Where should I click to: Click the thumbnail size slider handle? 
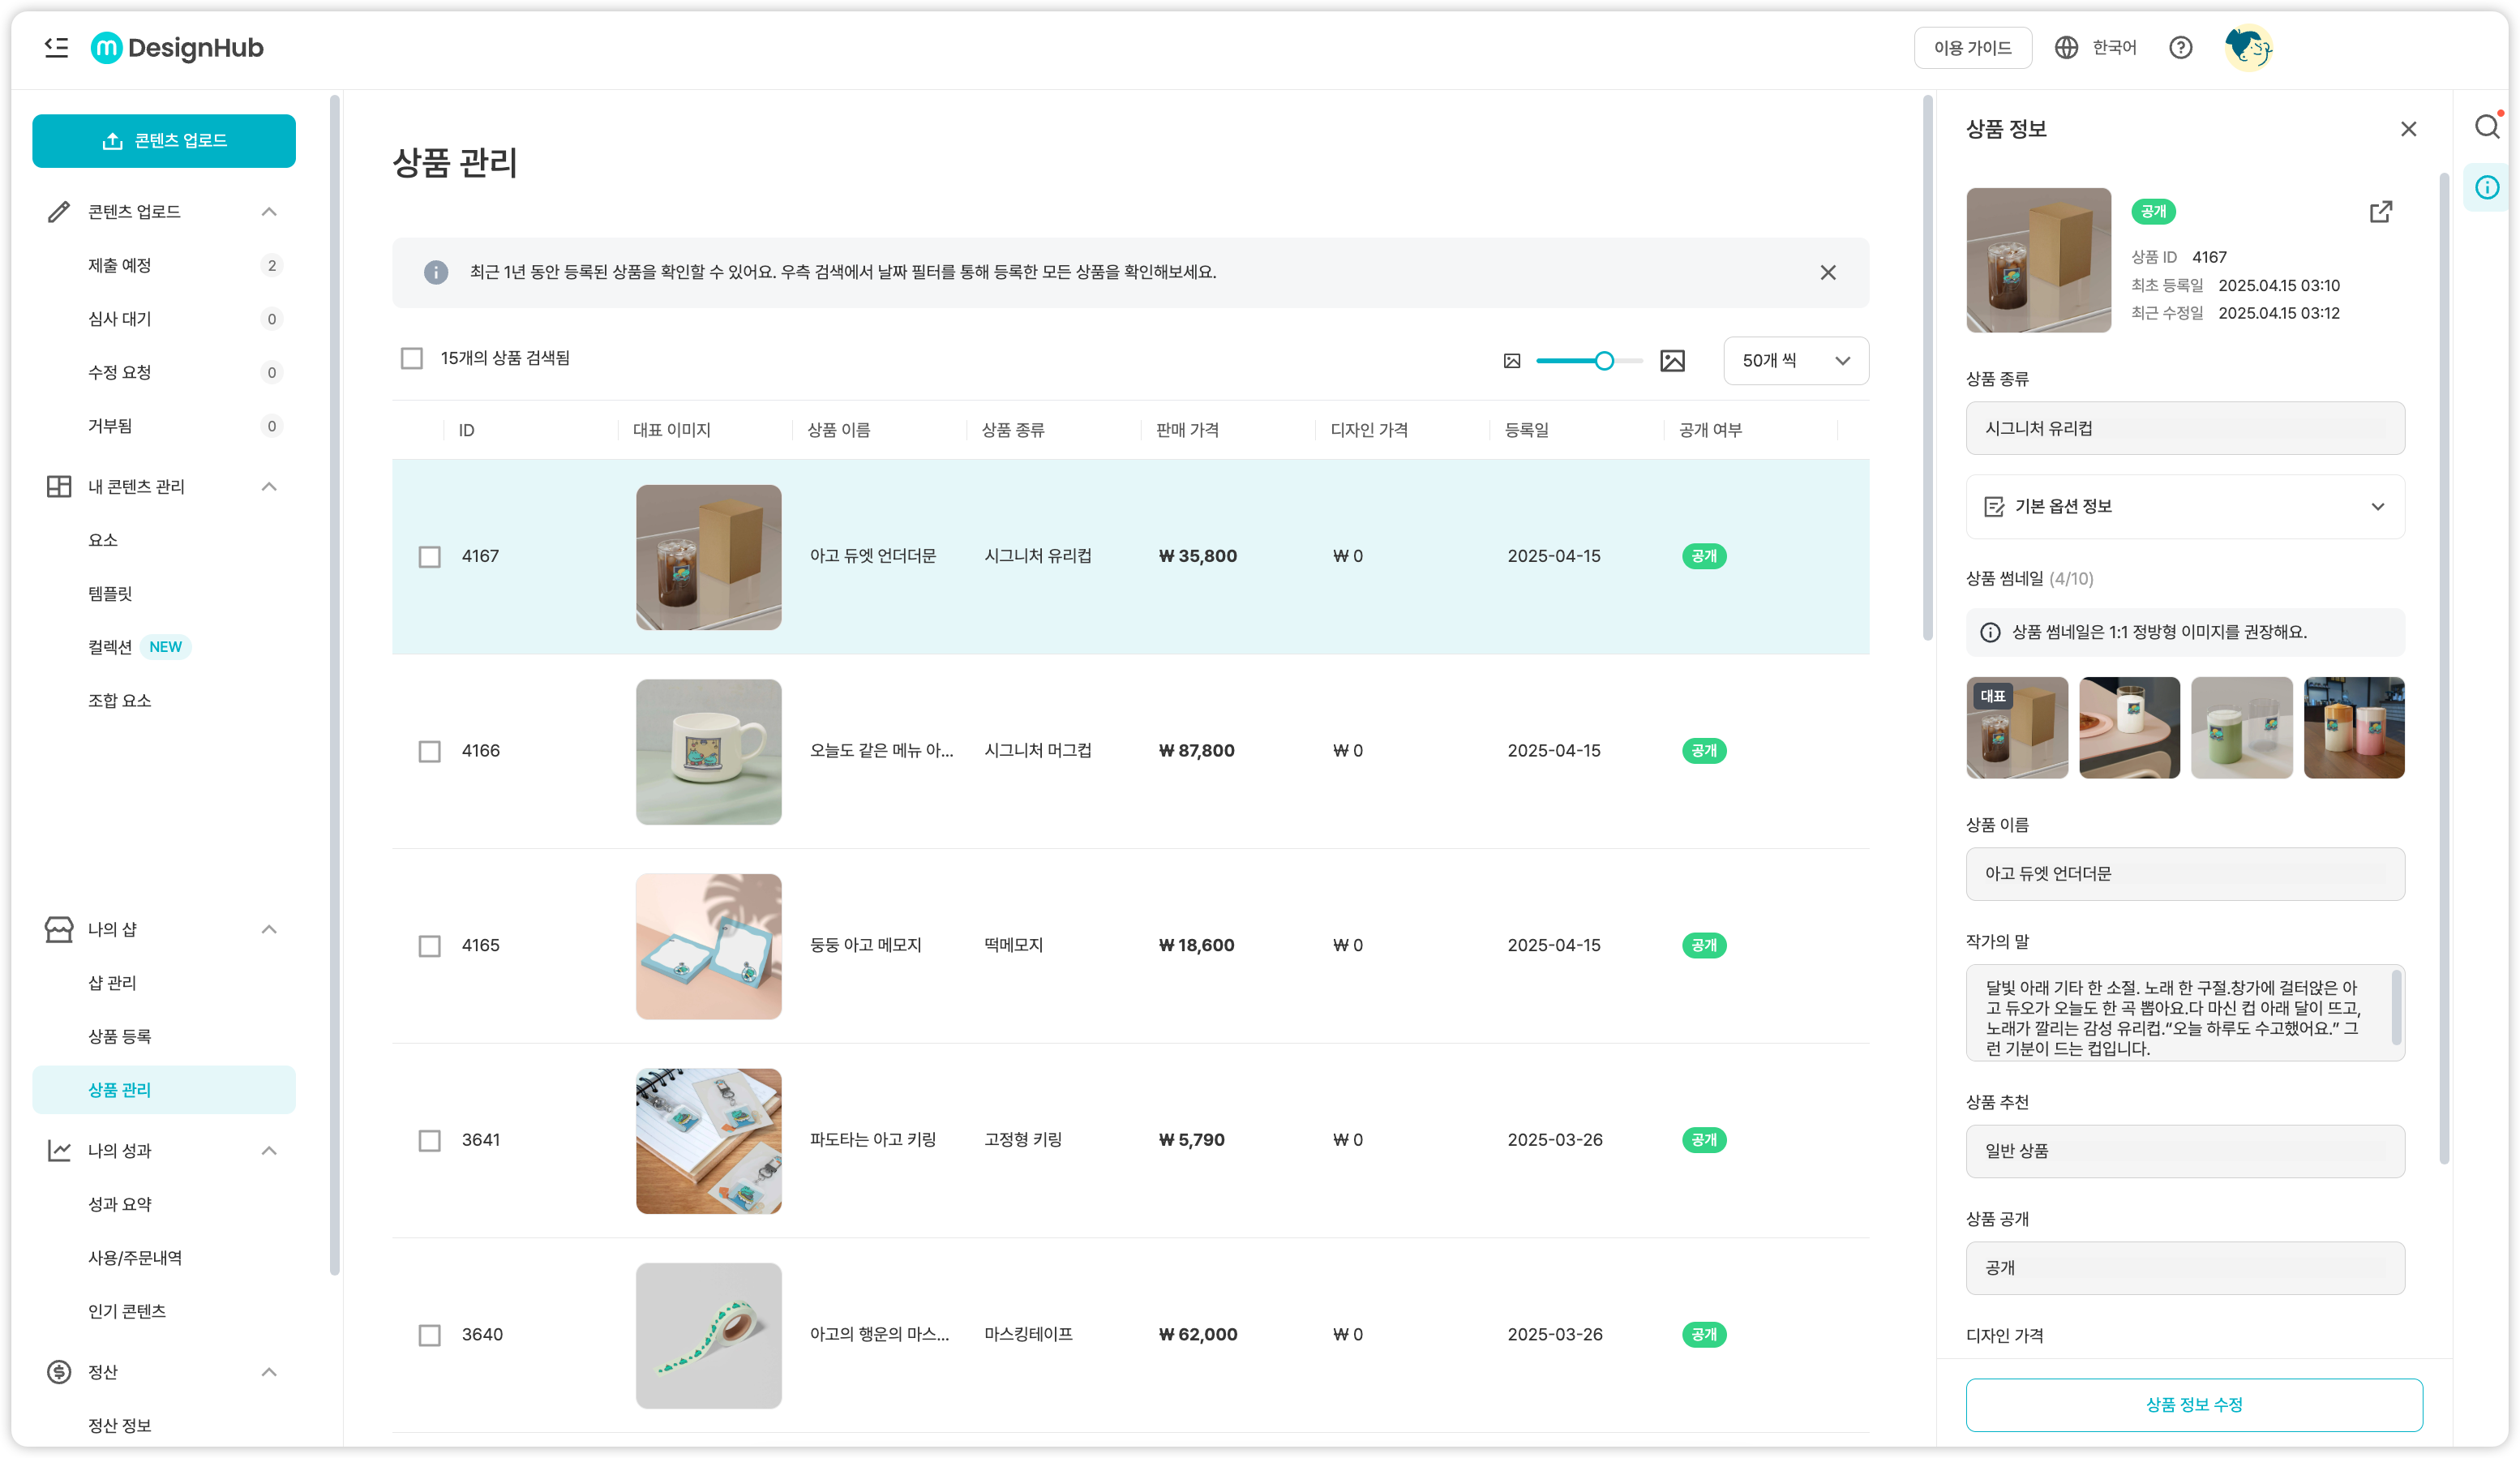pyautogui.click(x=1604, y=361)
